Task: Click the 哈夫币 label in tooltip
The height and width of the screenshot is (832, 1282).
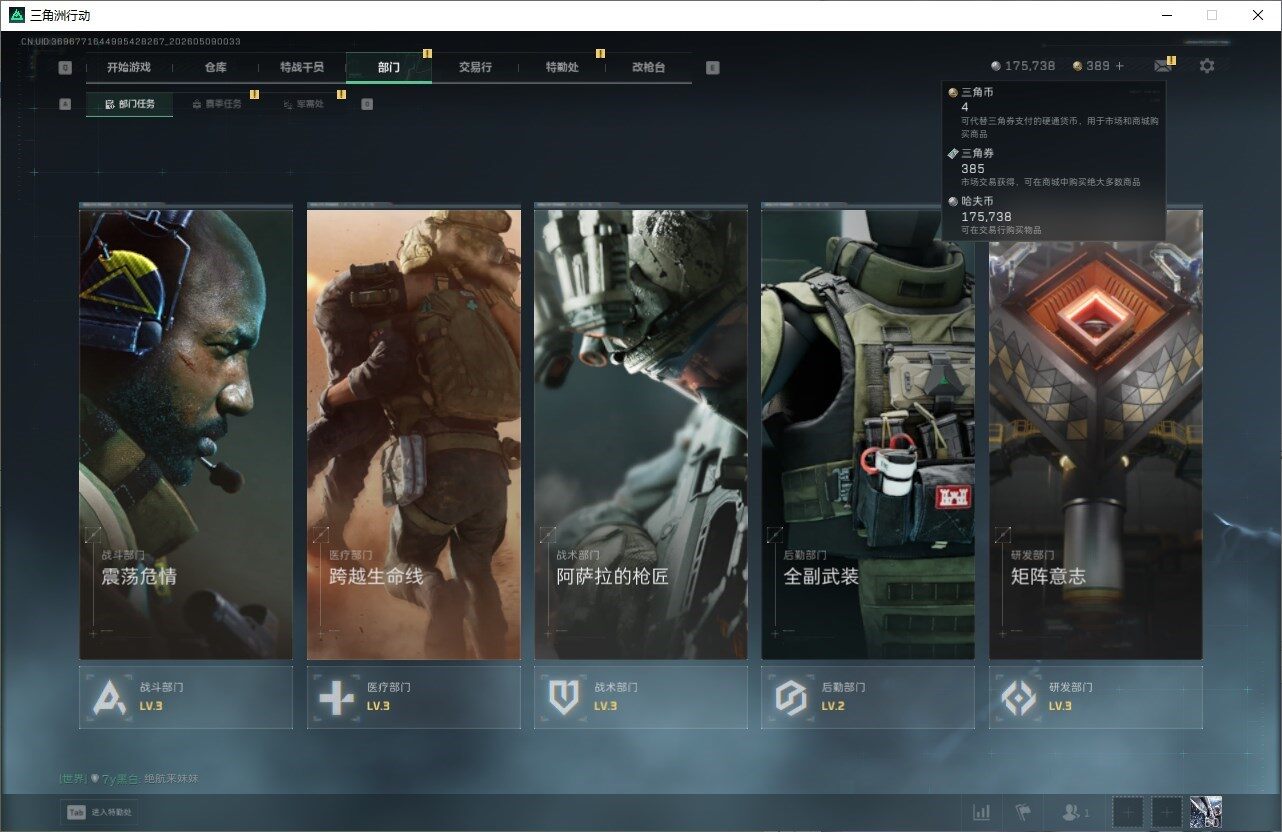Action: click(x=977, y=201)
